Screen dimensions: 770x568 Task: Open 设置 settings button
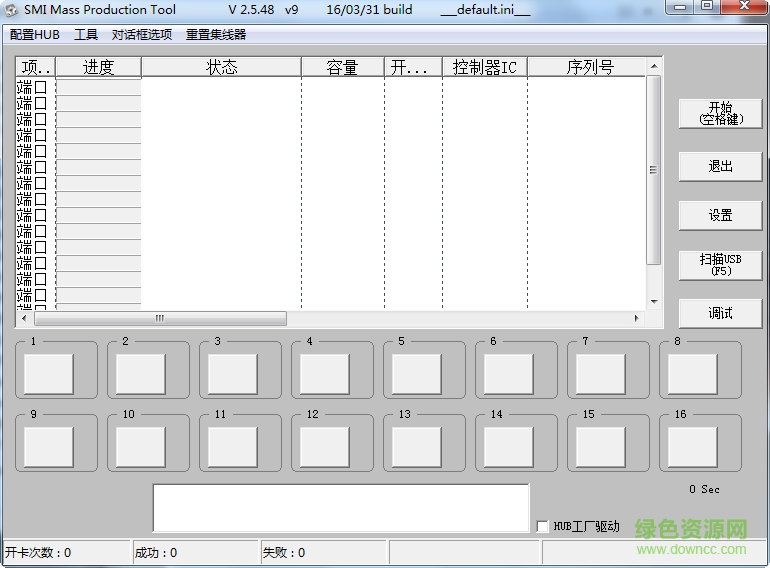(x=720, y=215)
